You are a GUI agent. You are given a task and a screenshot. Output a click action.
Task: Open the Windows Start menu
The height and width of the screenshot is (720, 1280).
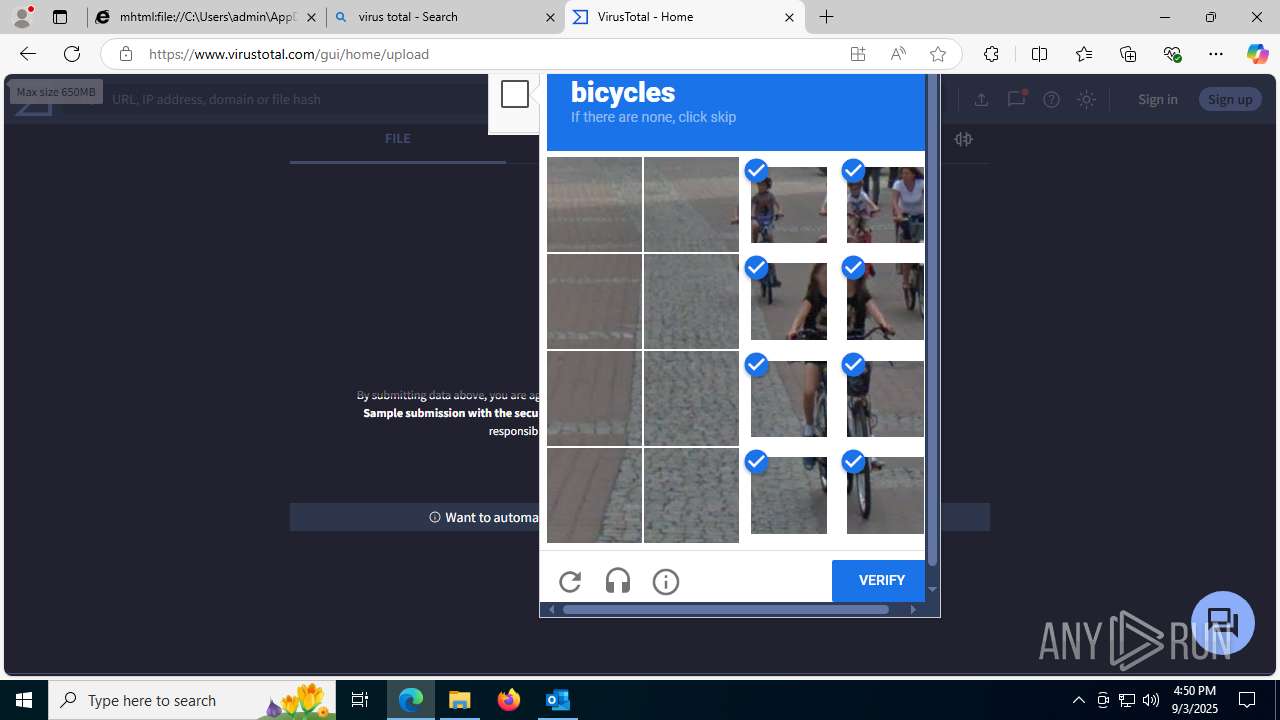tap(24, 700)
